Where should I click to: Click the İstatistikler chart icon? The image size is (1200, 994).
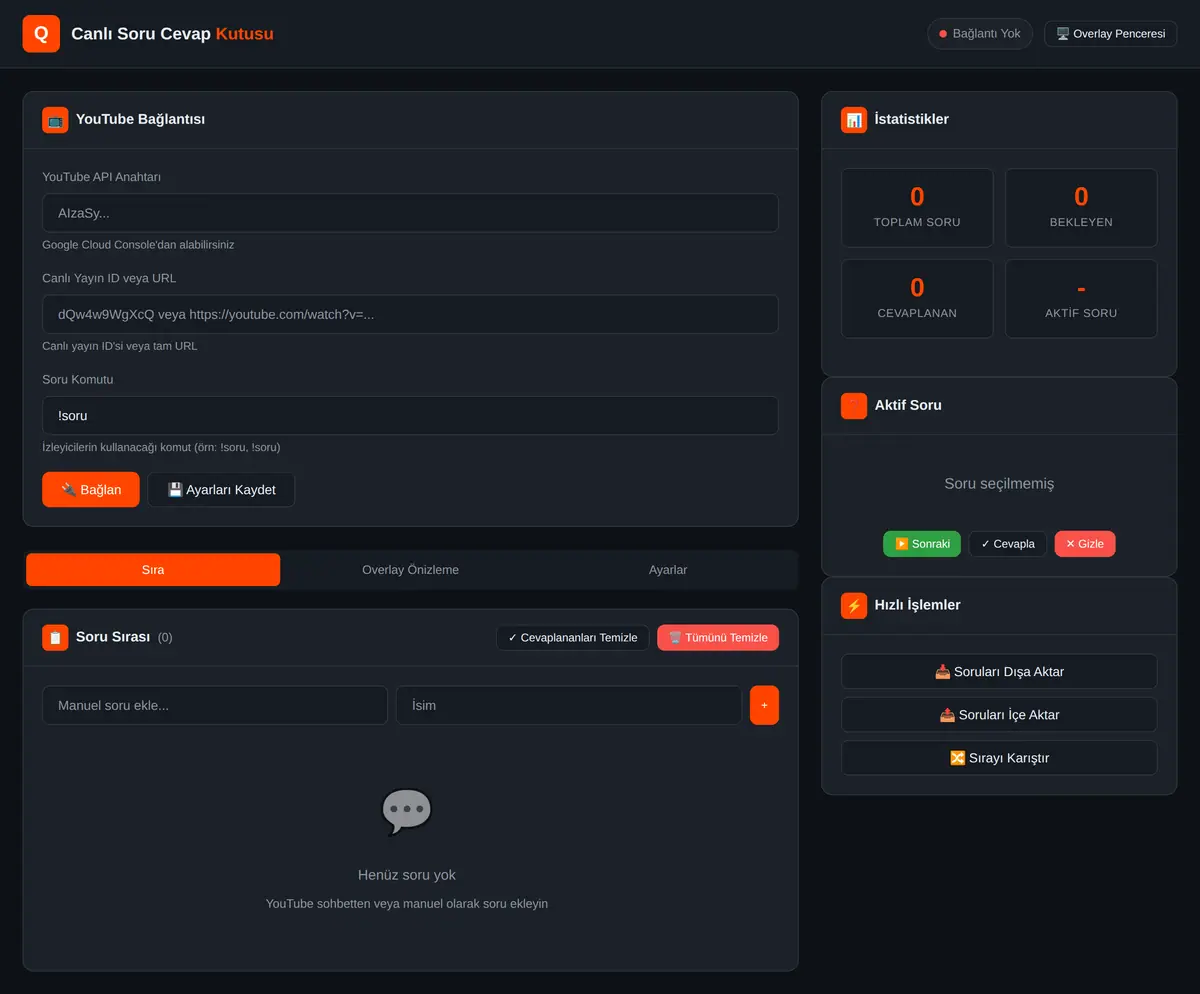click(x=854, y=120)
